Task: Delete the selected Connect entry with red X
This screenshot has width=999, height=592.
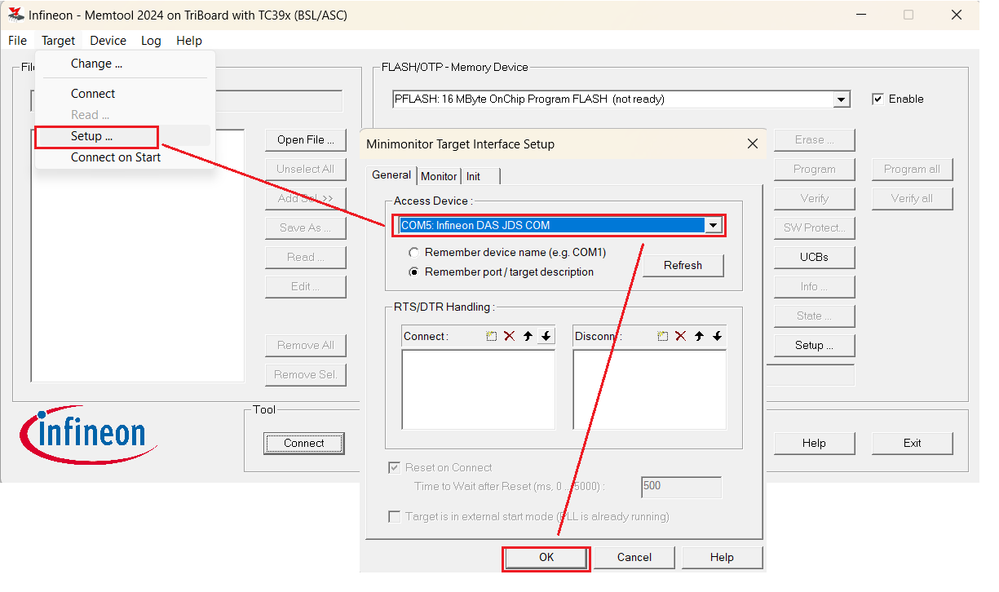Action: coord(509,337)
